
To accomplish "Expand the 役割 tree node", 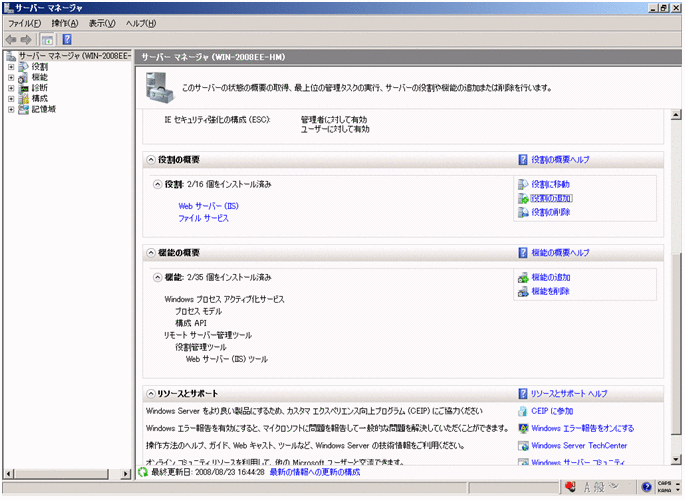I will tap(11, 67).
